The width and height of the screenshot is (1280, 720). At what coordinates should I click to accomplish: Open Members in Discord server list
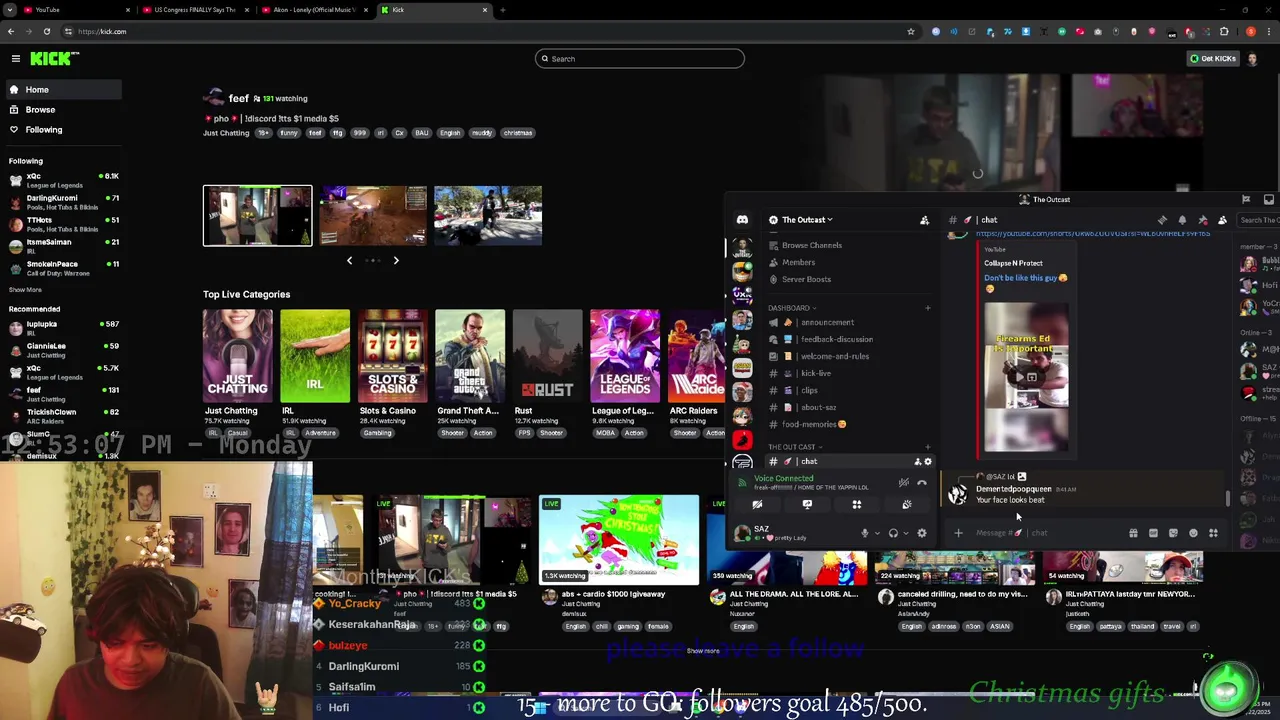(848, 263)
